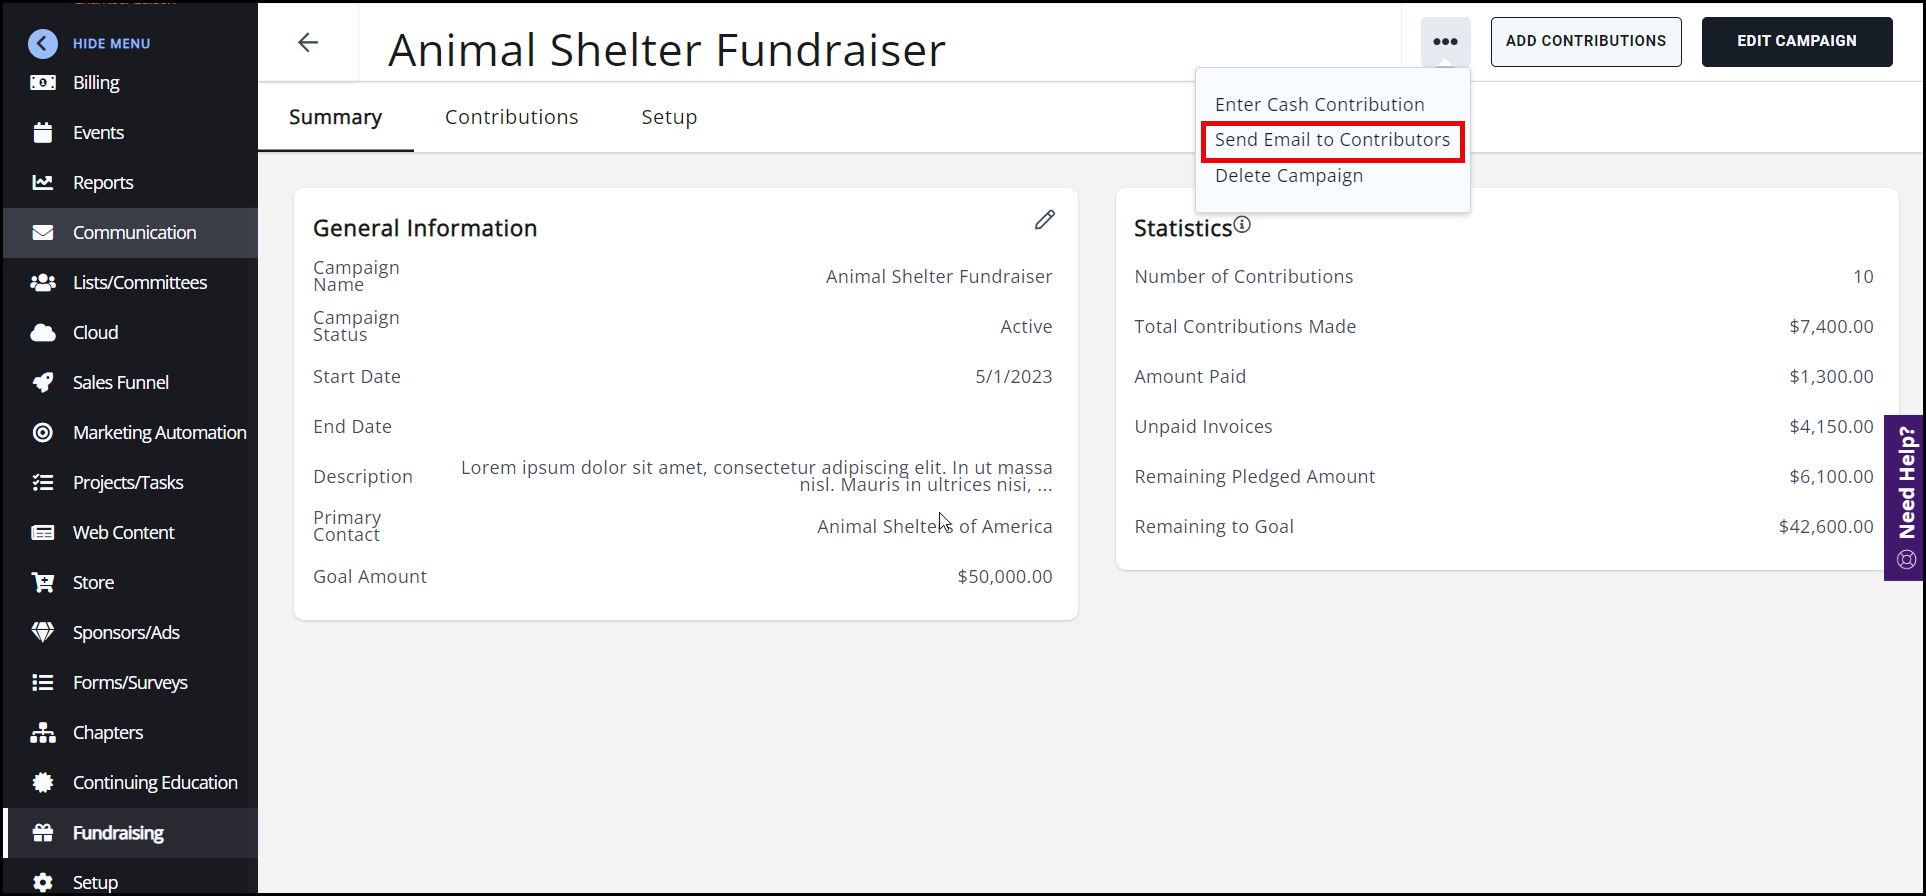Select Delete Campaign from the menu
Screen dimensions: 1926x896
point(1288,176)
